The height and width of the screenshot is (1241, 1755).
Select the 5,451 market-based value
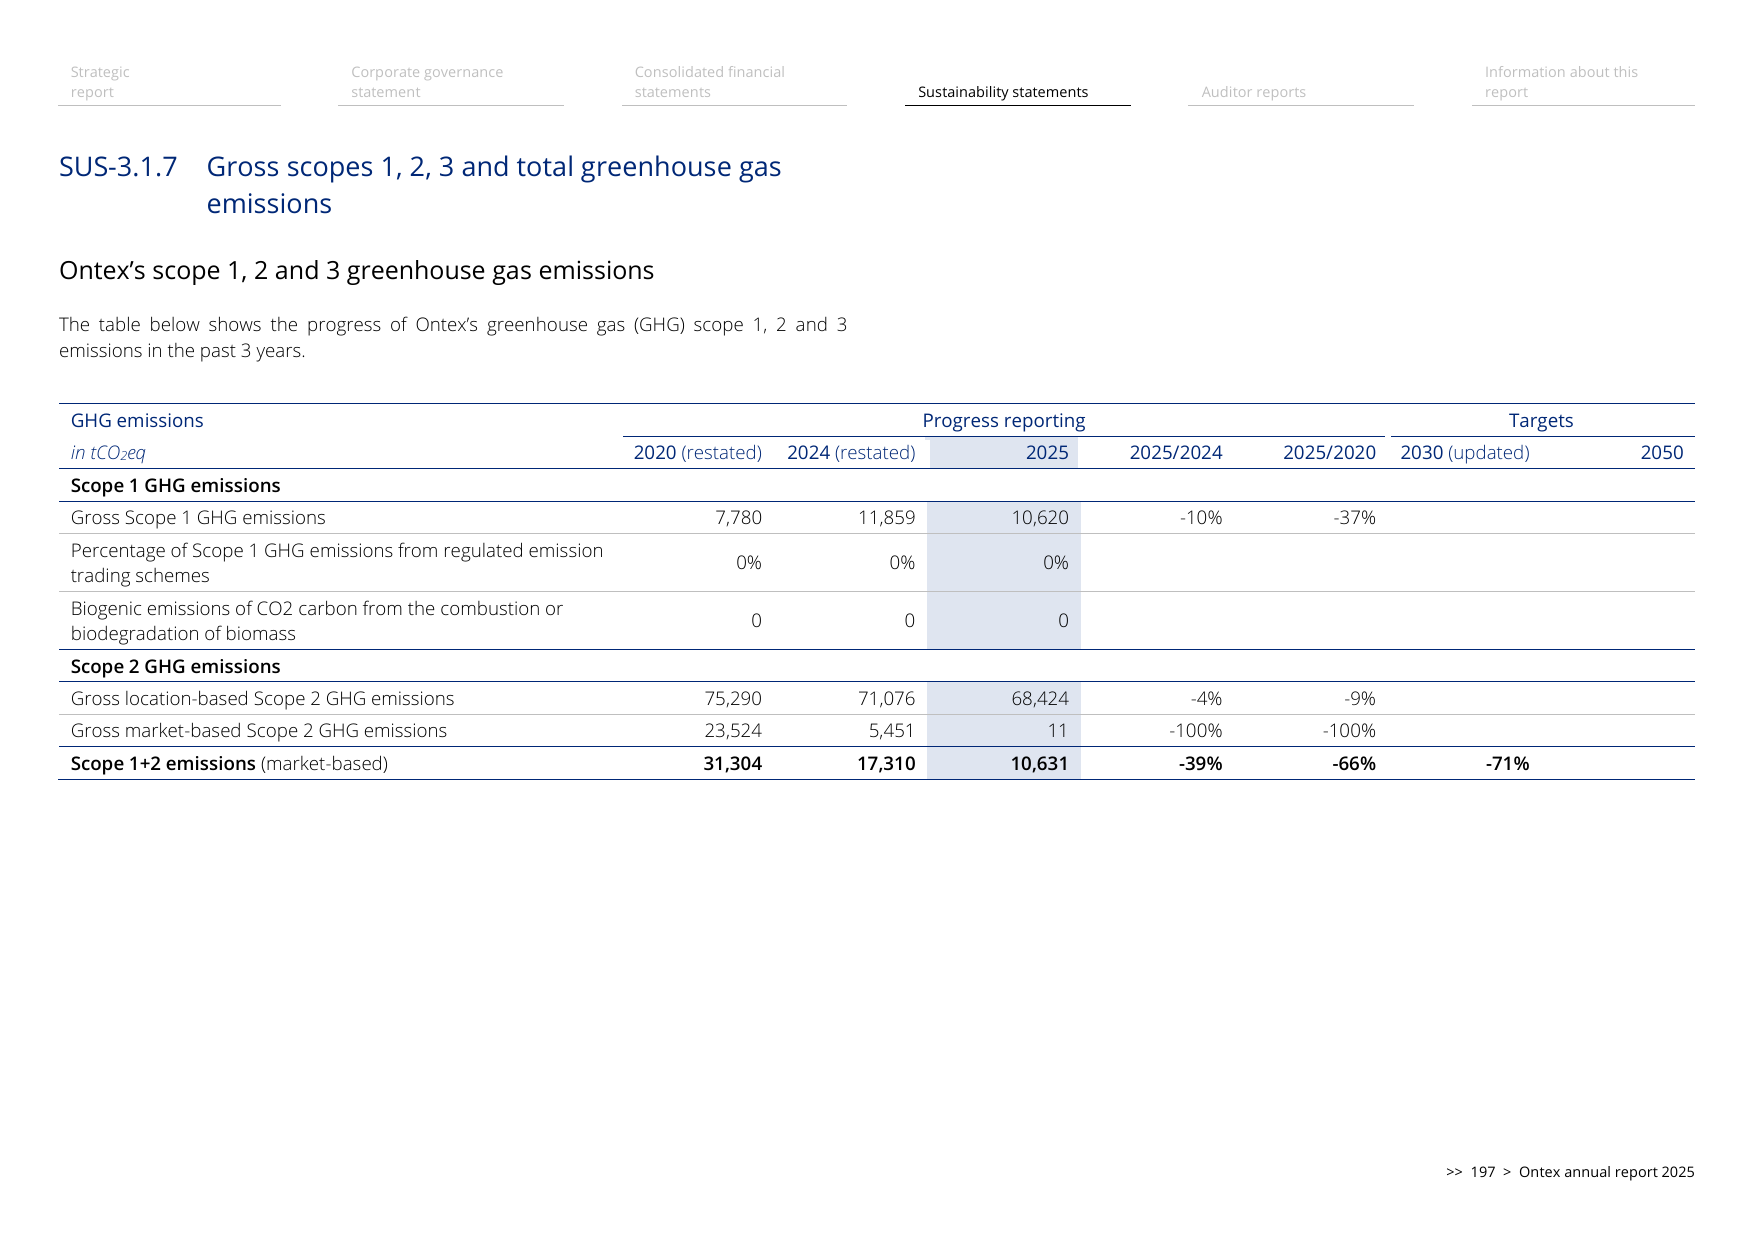click(x=892, y=731)
